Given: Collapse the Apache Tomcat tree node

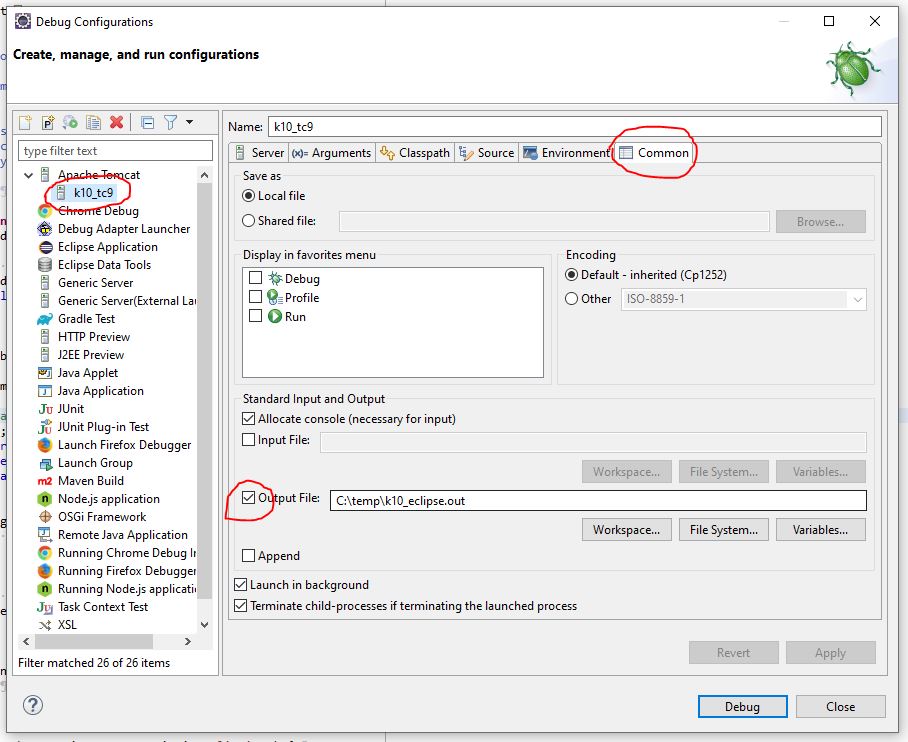Looking at the screenshot, I should tap(28, 175).
